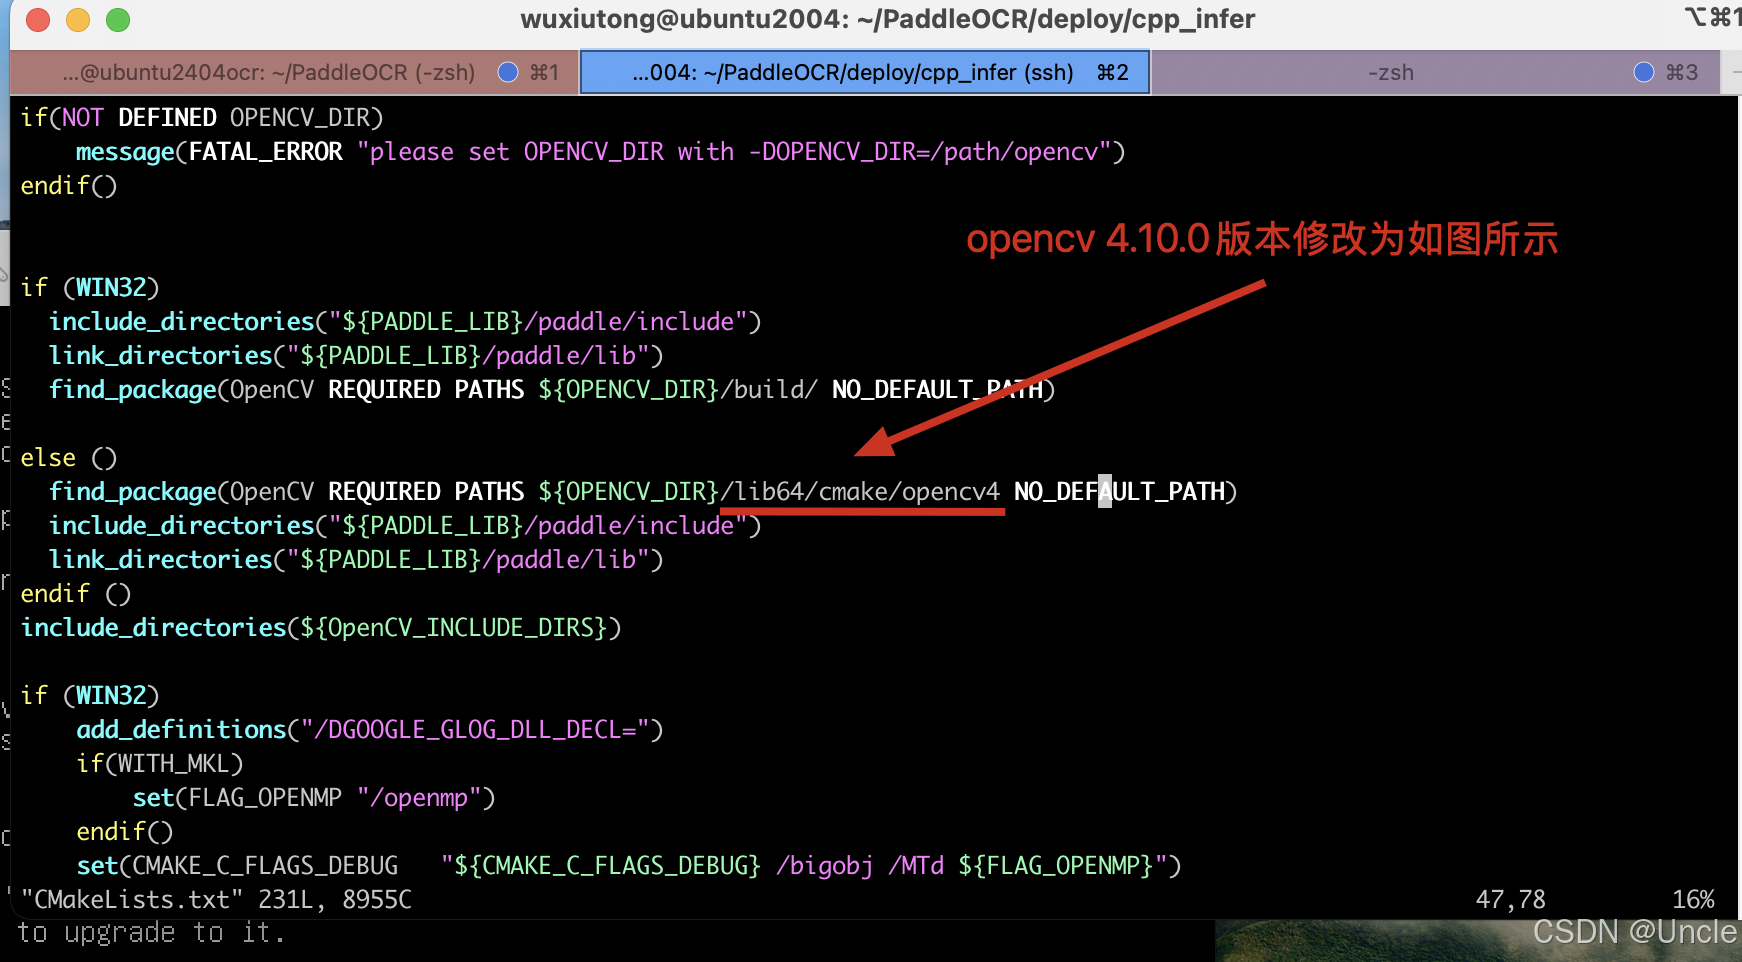1742x962 pixels.
Task: Click '${OPENCV_DIR}/build/' in the WIN32 find_package line
Action: pos(678,390)
